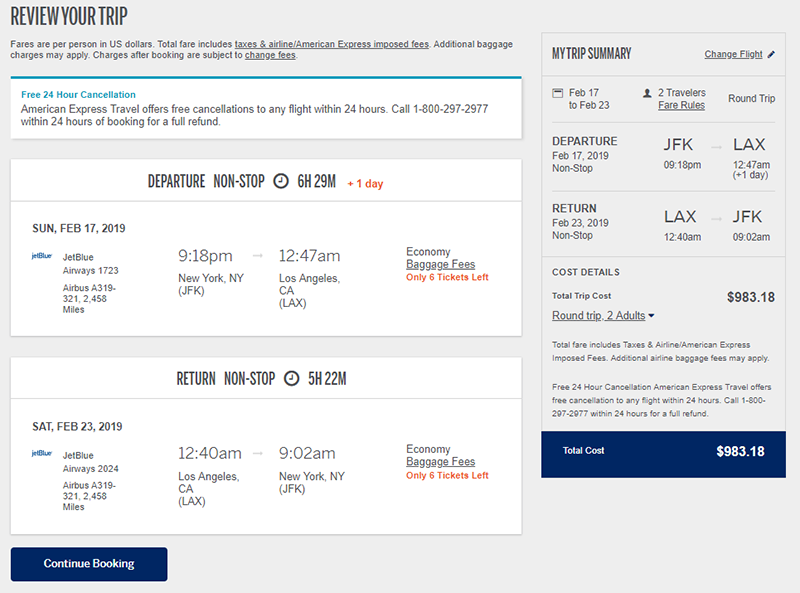Click the summary arrow from JFK to LAX
This screenshot has height=593, width=800.
pyautogui.click(x=714, y=147)
